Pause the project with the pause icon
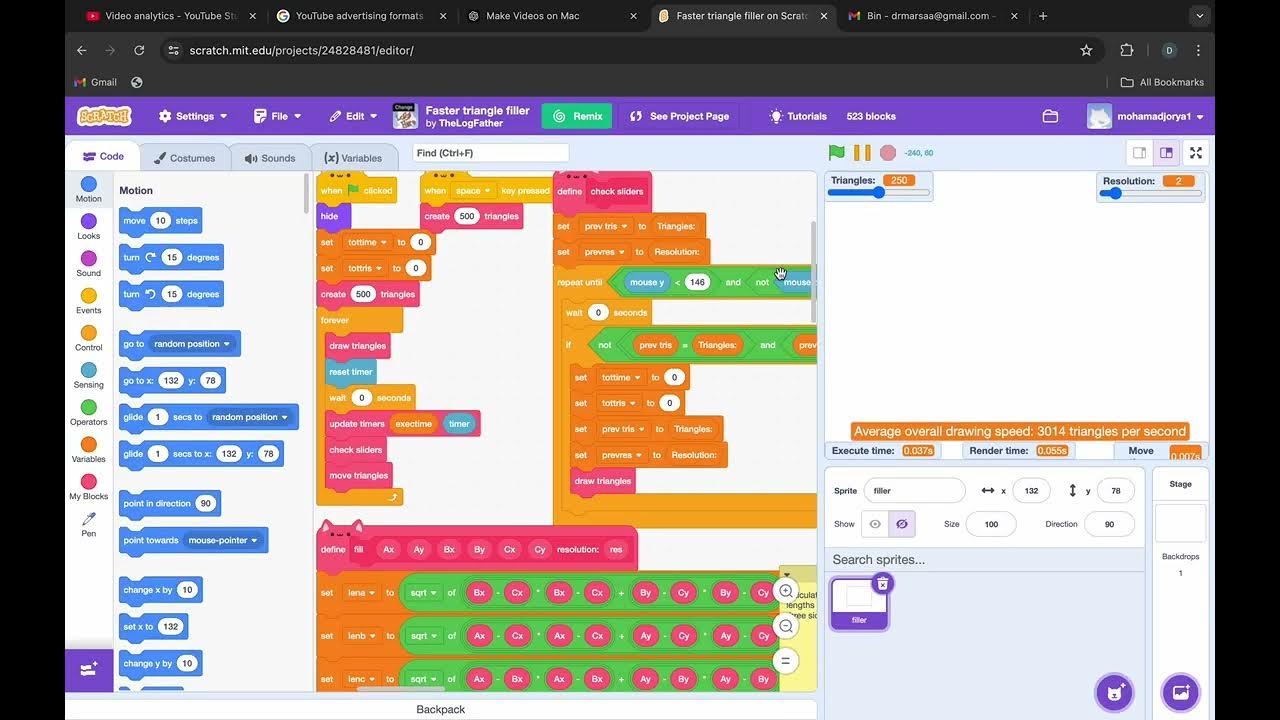The image size is (1280, 720). tap(862, 153)
